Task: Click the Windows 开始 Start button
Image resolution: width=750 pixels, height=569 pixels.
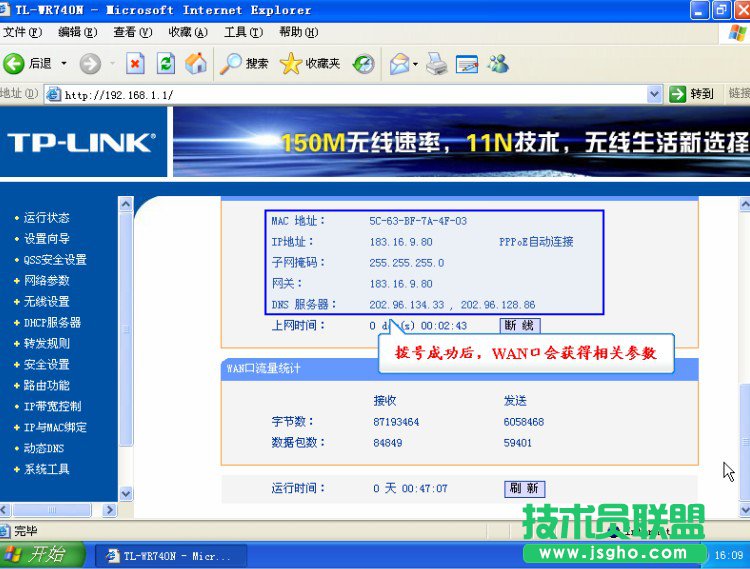Action: click(x=37, y=555)
